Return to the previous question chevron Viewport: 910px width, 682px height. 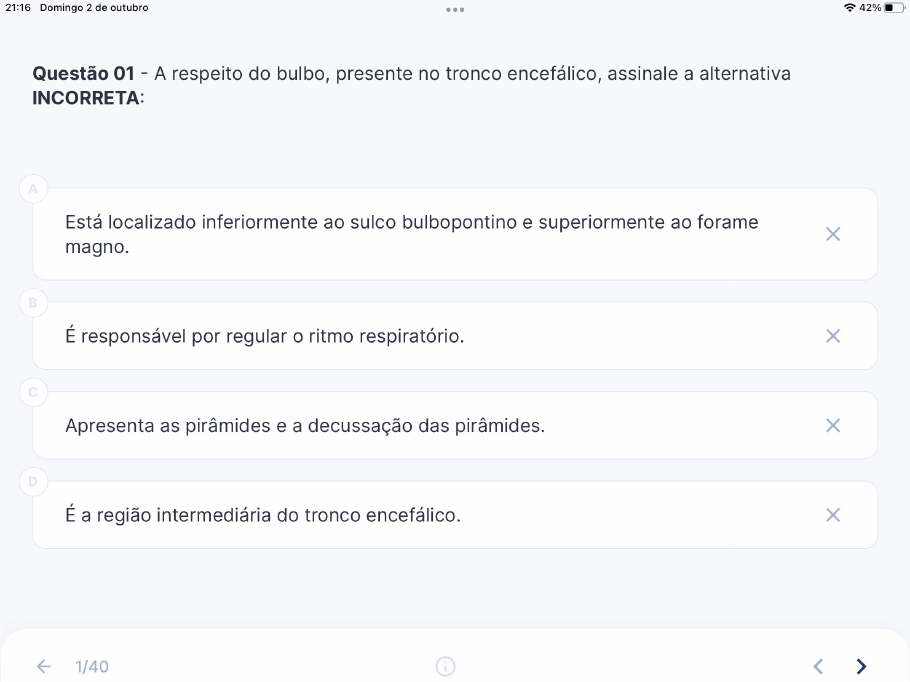tap(818, 666)
